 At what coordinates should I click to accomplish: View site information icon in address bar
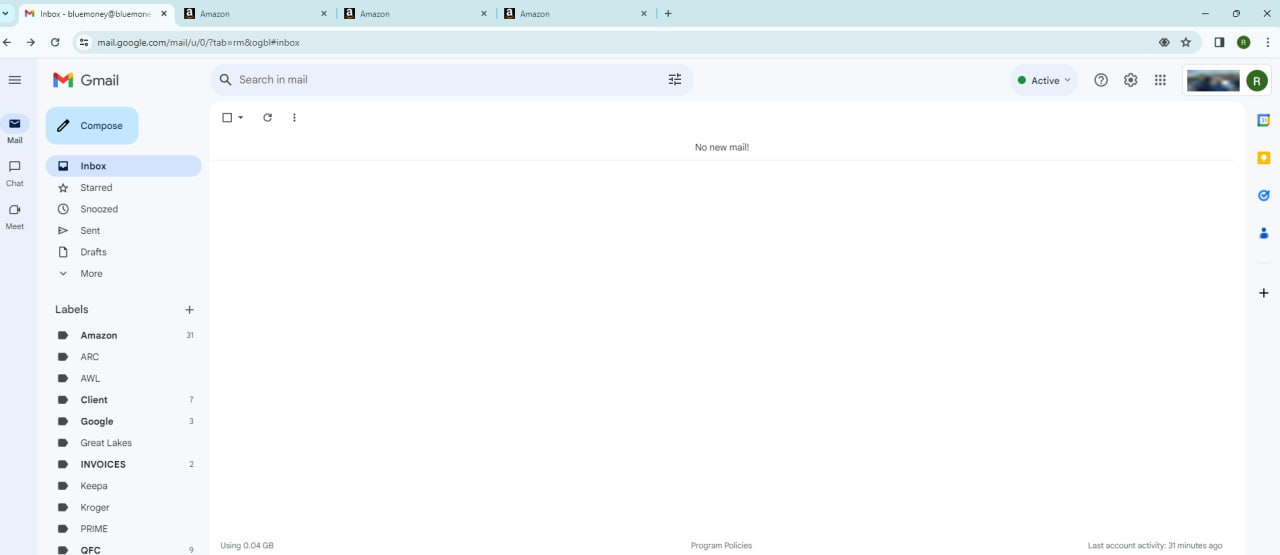pyautogui.click(x=84, y=42)
